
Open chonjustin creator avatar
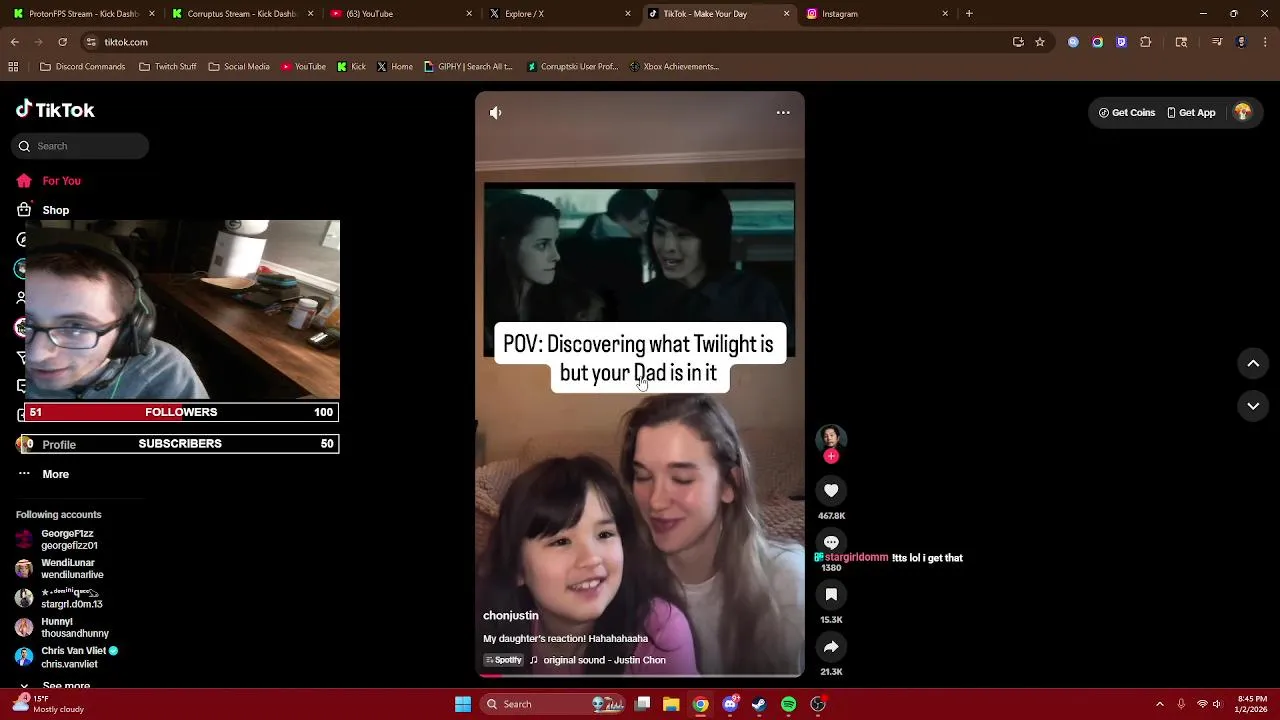(831, 439)
